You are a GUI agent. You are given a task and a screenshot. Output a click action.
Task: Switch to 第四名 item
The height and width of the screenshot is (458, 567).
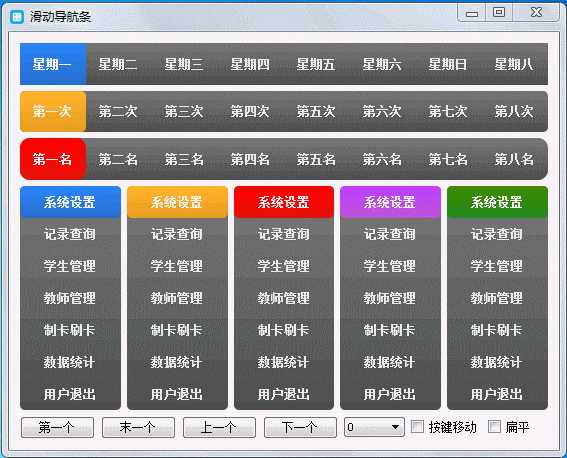point(250,159)
